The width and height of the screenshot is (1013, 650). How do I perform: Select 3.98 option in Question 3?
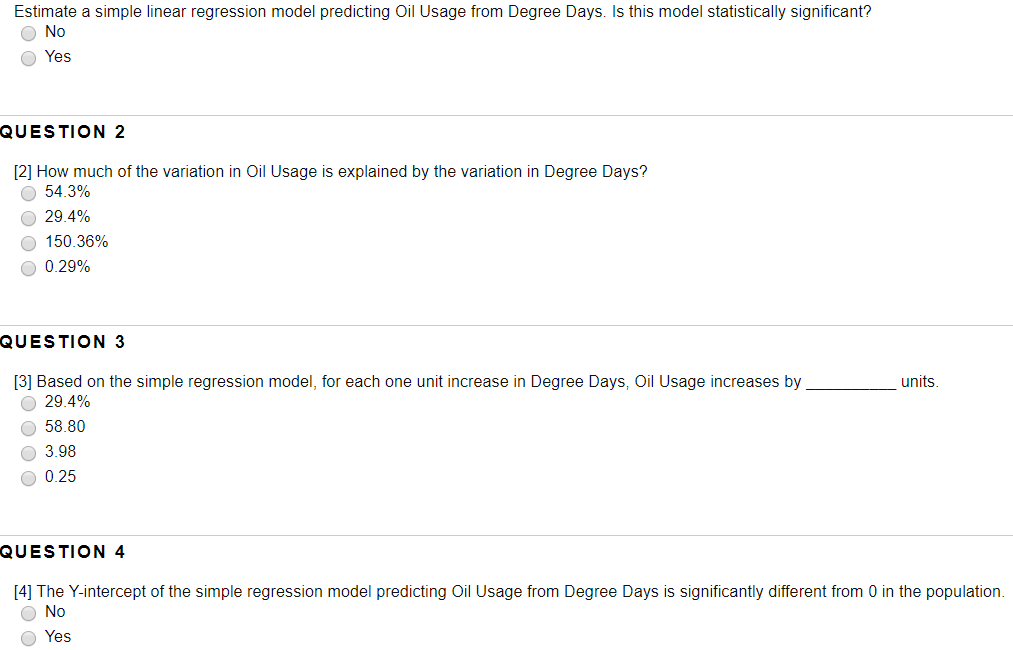click(28, 453)
